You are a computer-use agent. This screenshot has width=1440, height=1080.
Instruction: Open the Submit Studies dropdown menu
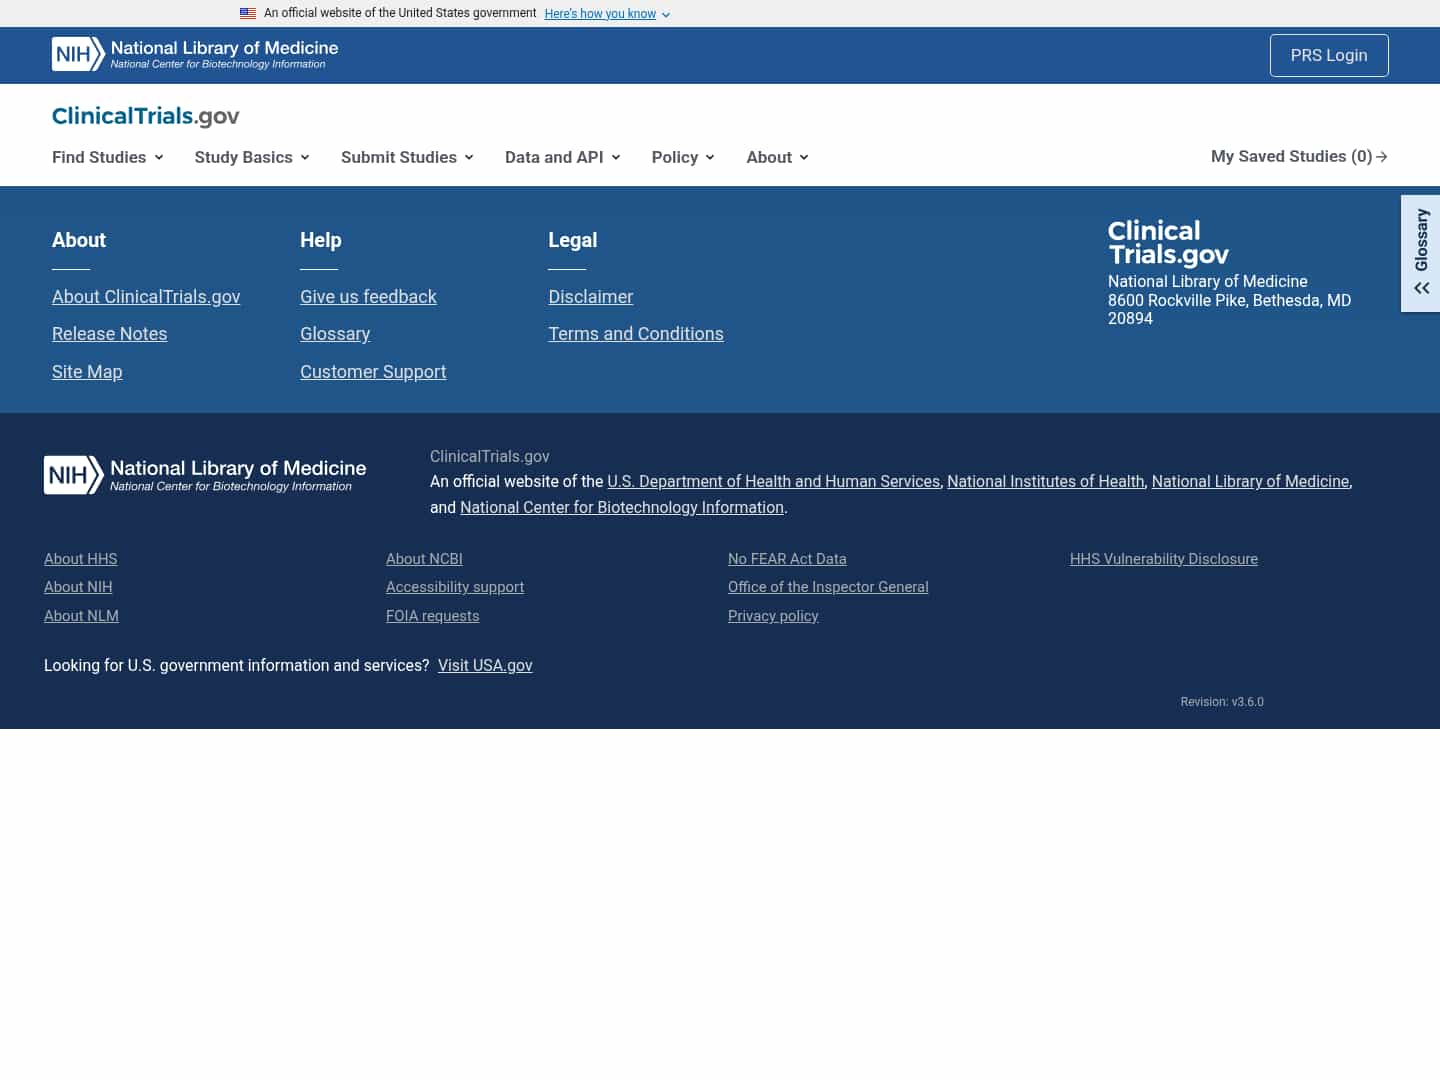[407, 157]
